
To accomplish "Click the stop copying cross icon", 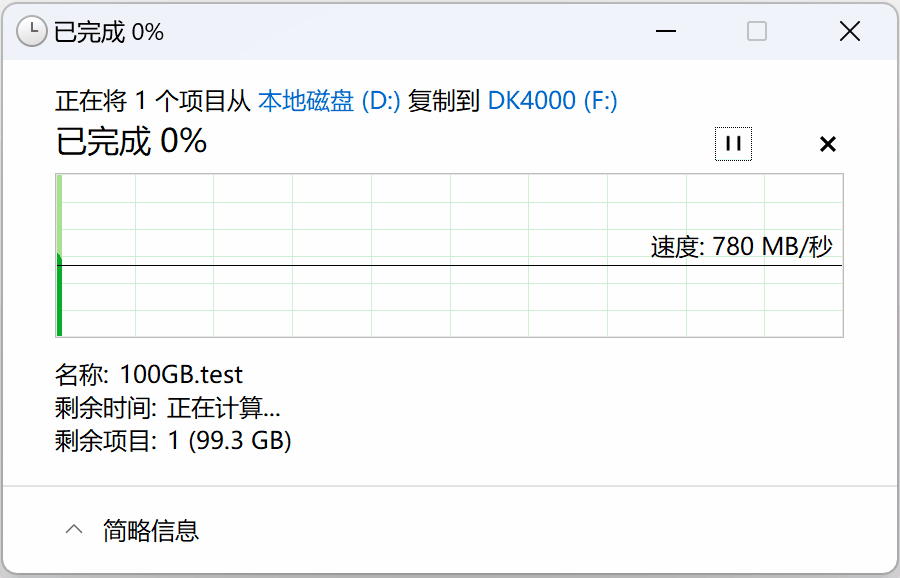I will point(827,144).
